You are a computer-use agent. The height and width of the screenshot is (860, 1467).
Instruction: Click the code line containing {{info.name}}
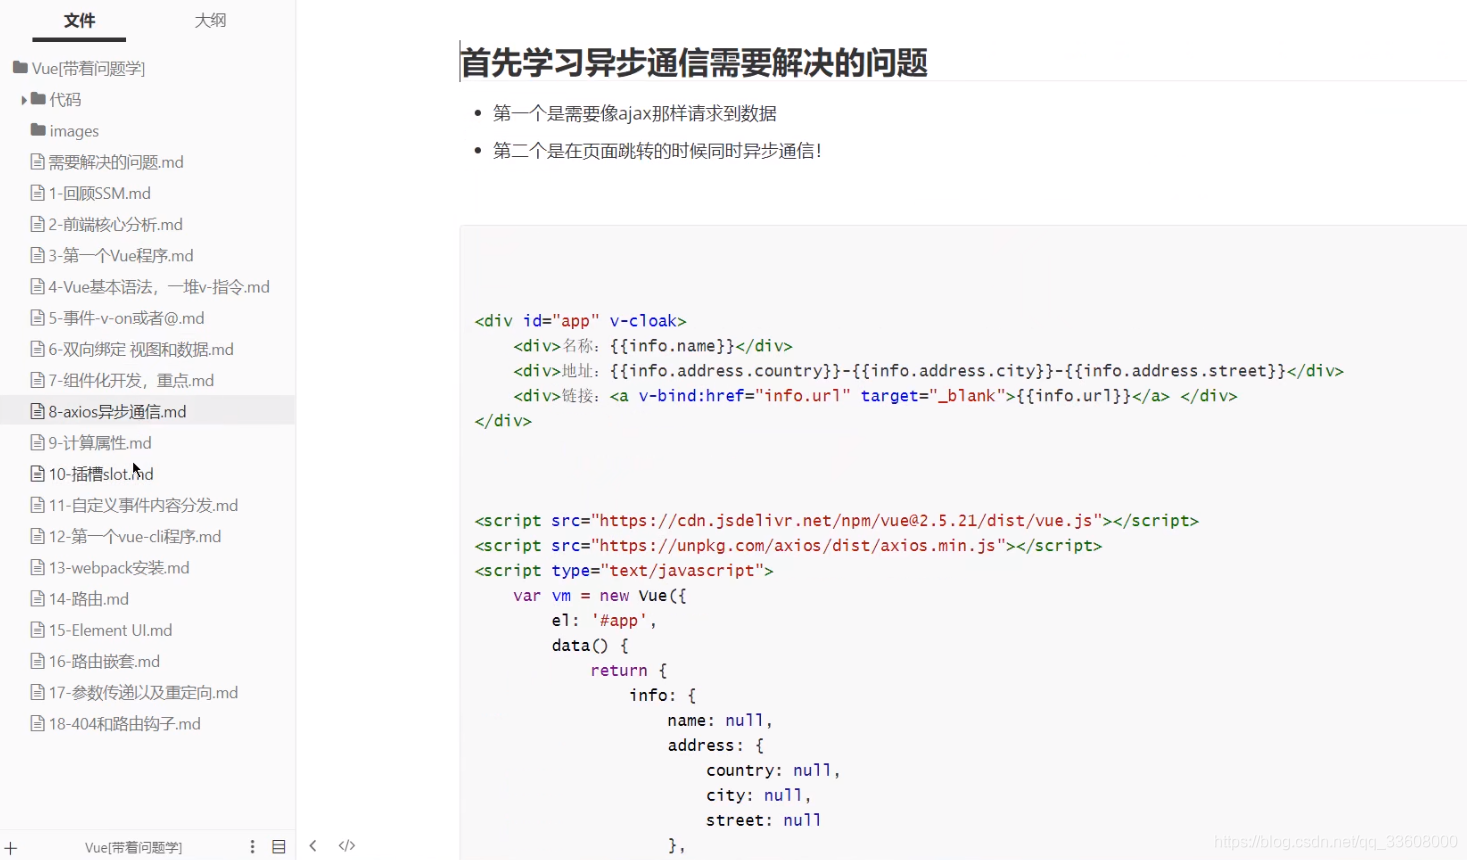[653, 346]
